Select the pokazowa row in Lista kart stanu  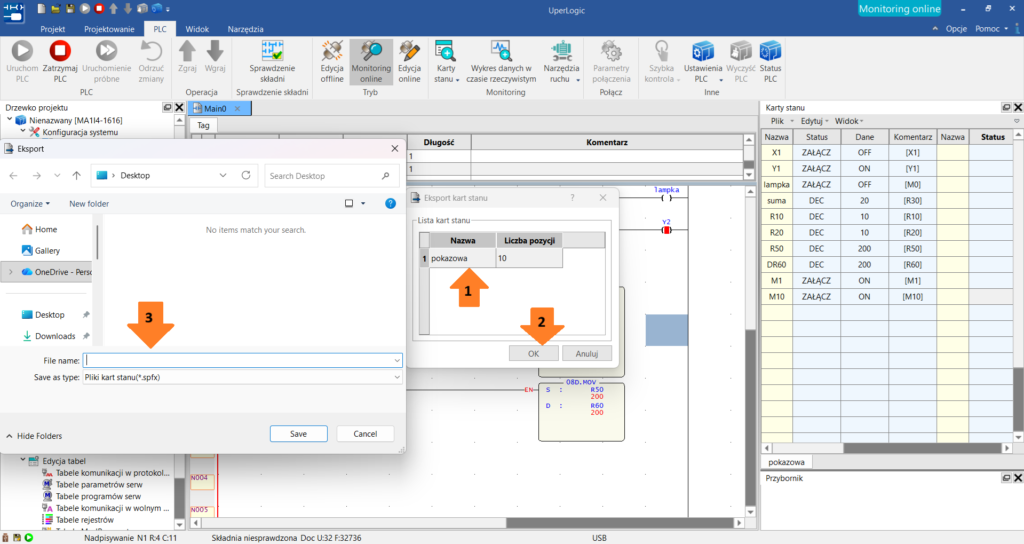tap(492, 259)
